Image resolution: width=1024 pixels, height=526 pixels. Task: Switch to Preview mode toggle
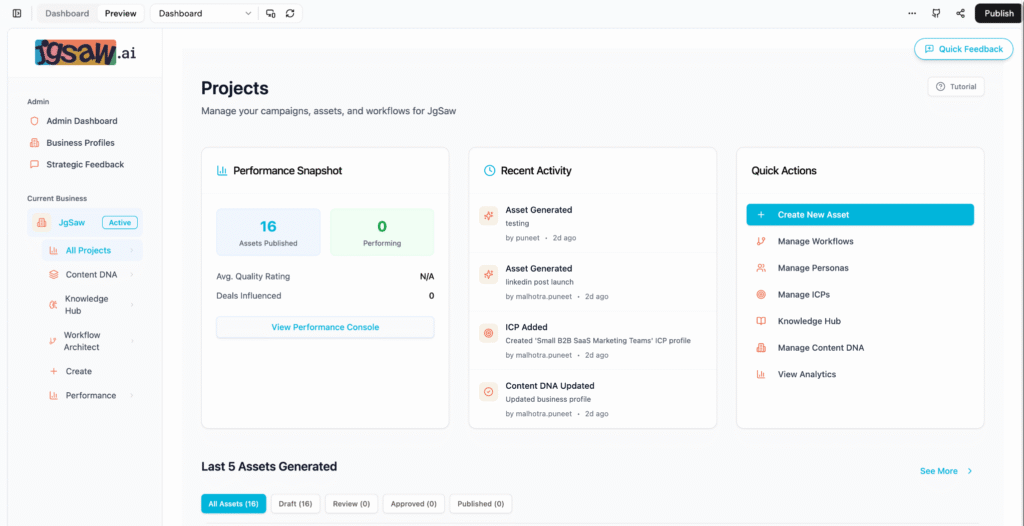point(121,13)
